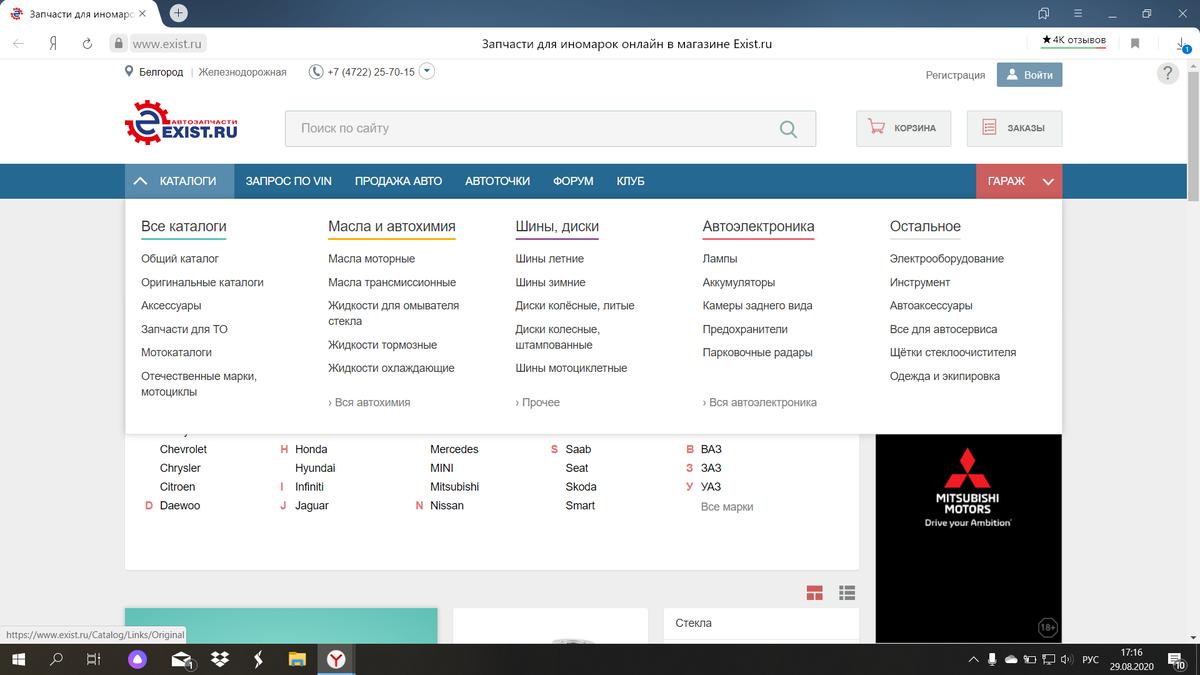This screenshot has width=1200, height=675.
Task: Open Камеры заднего вида link
Action: tap(757, 306)
